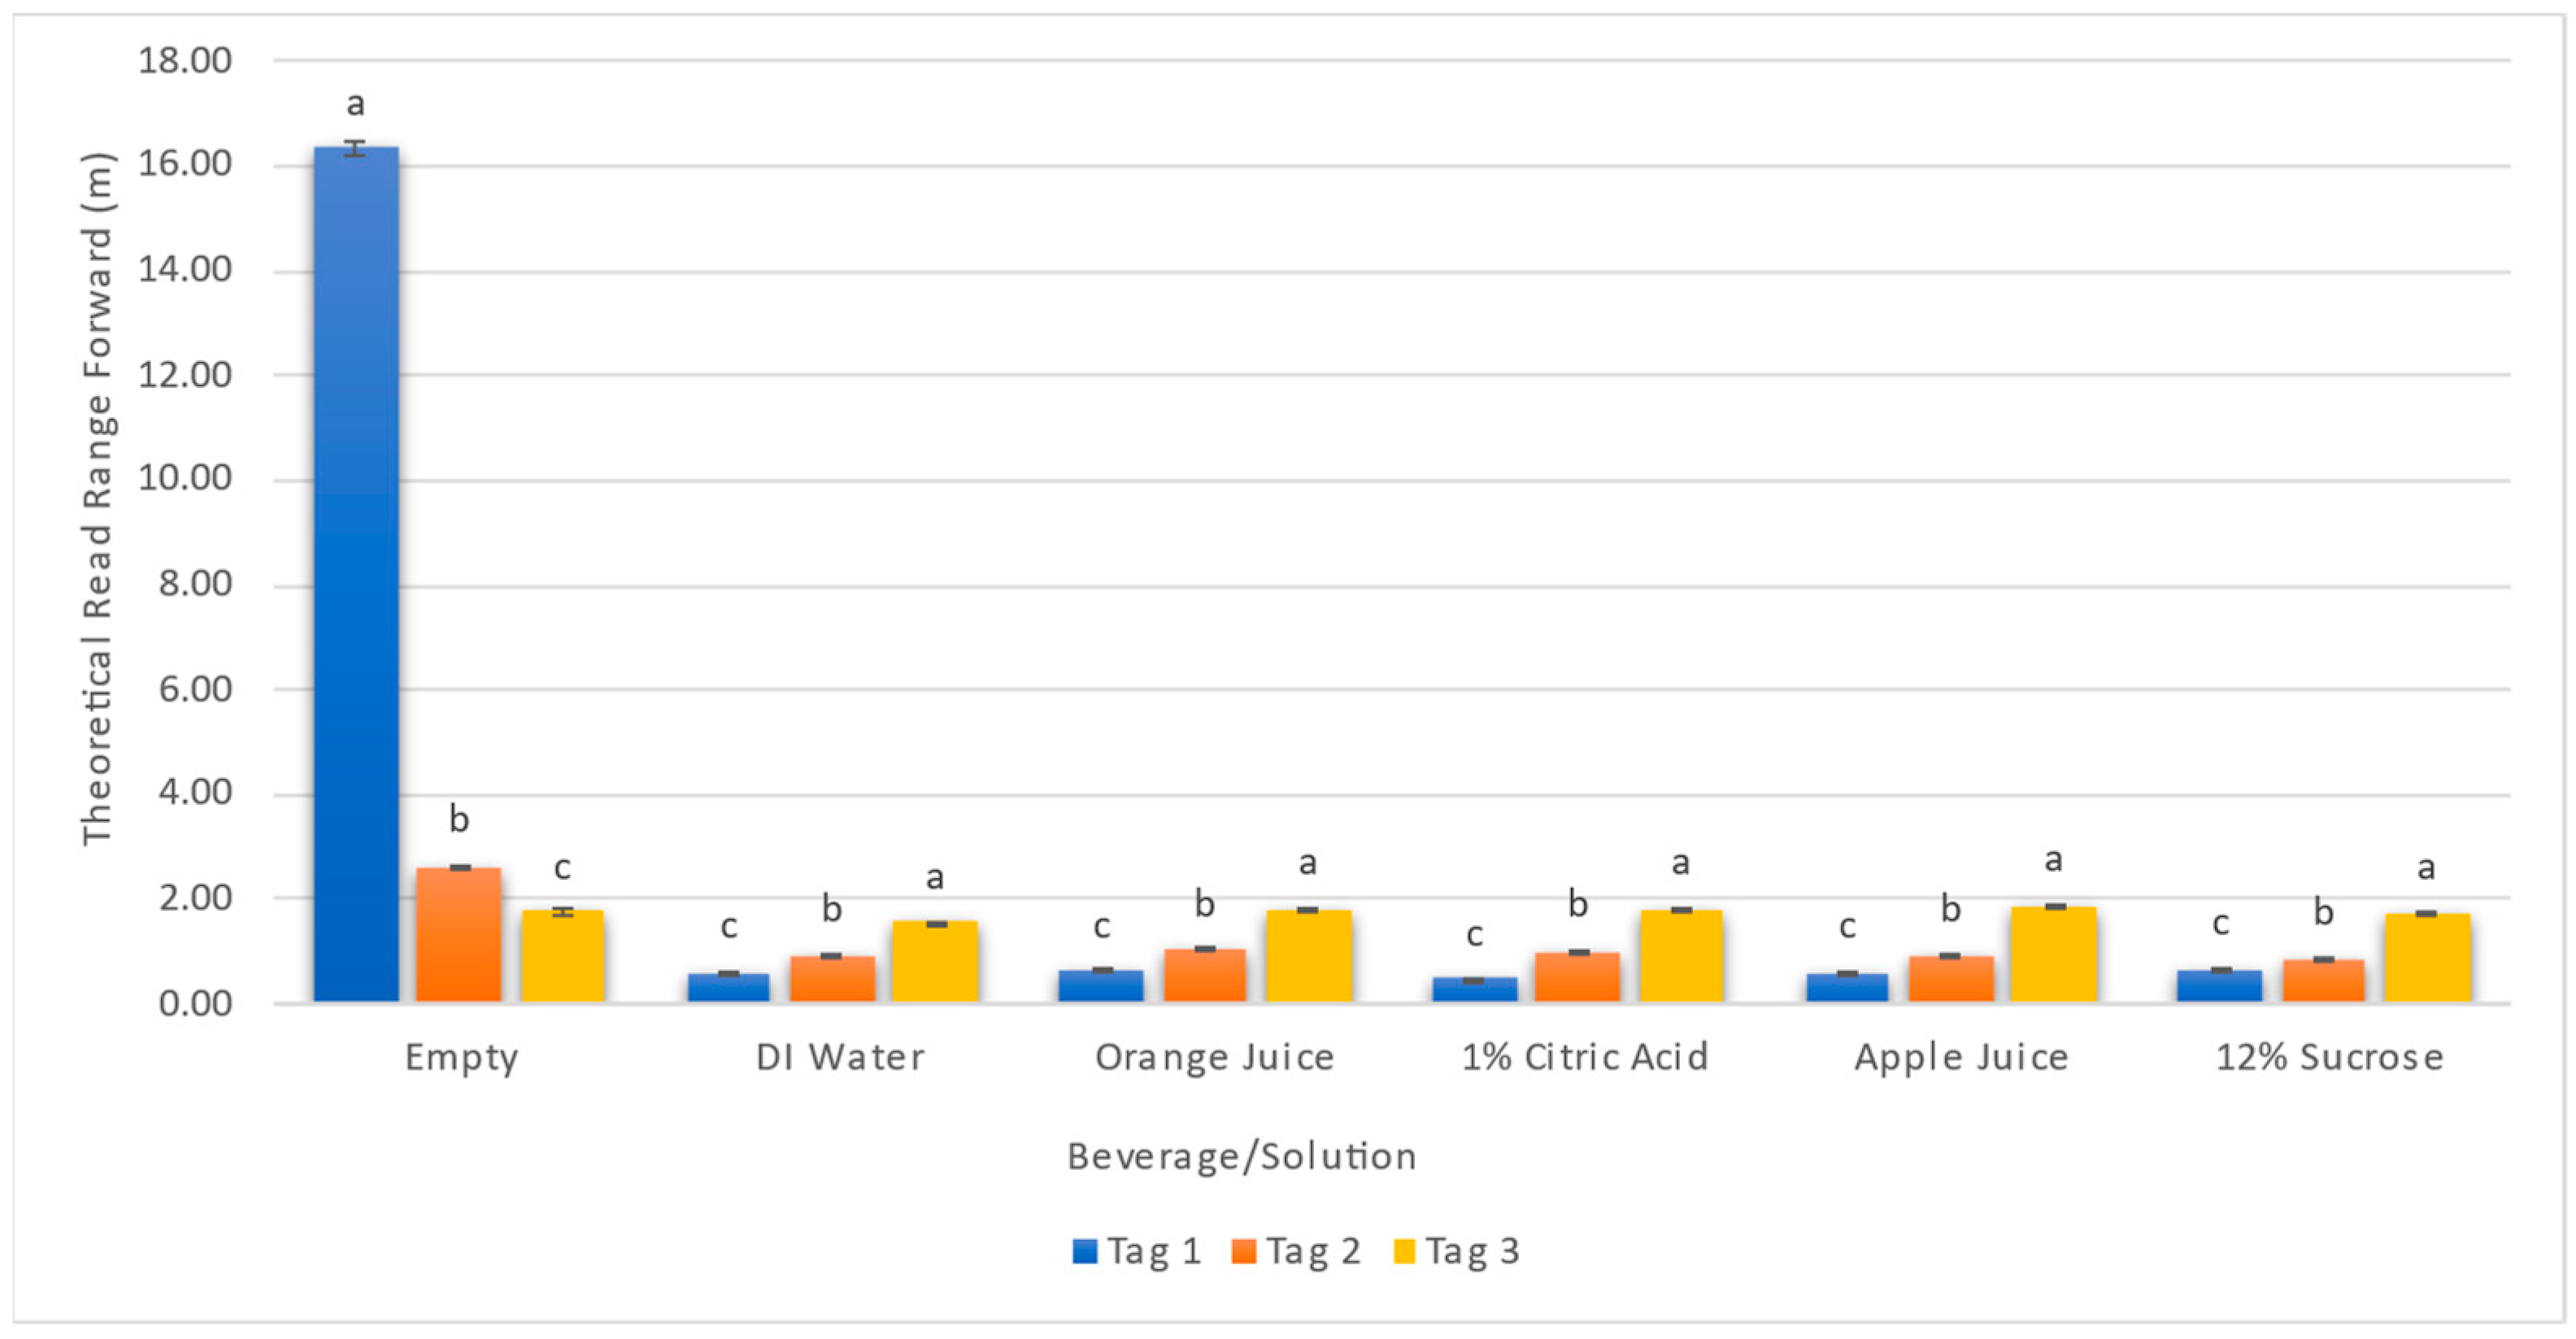Image resolution: width=2576 pixels, height=1339 pixels.
Task: Click the "Empty" category axis label
Action: [x=462, y=1057]
